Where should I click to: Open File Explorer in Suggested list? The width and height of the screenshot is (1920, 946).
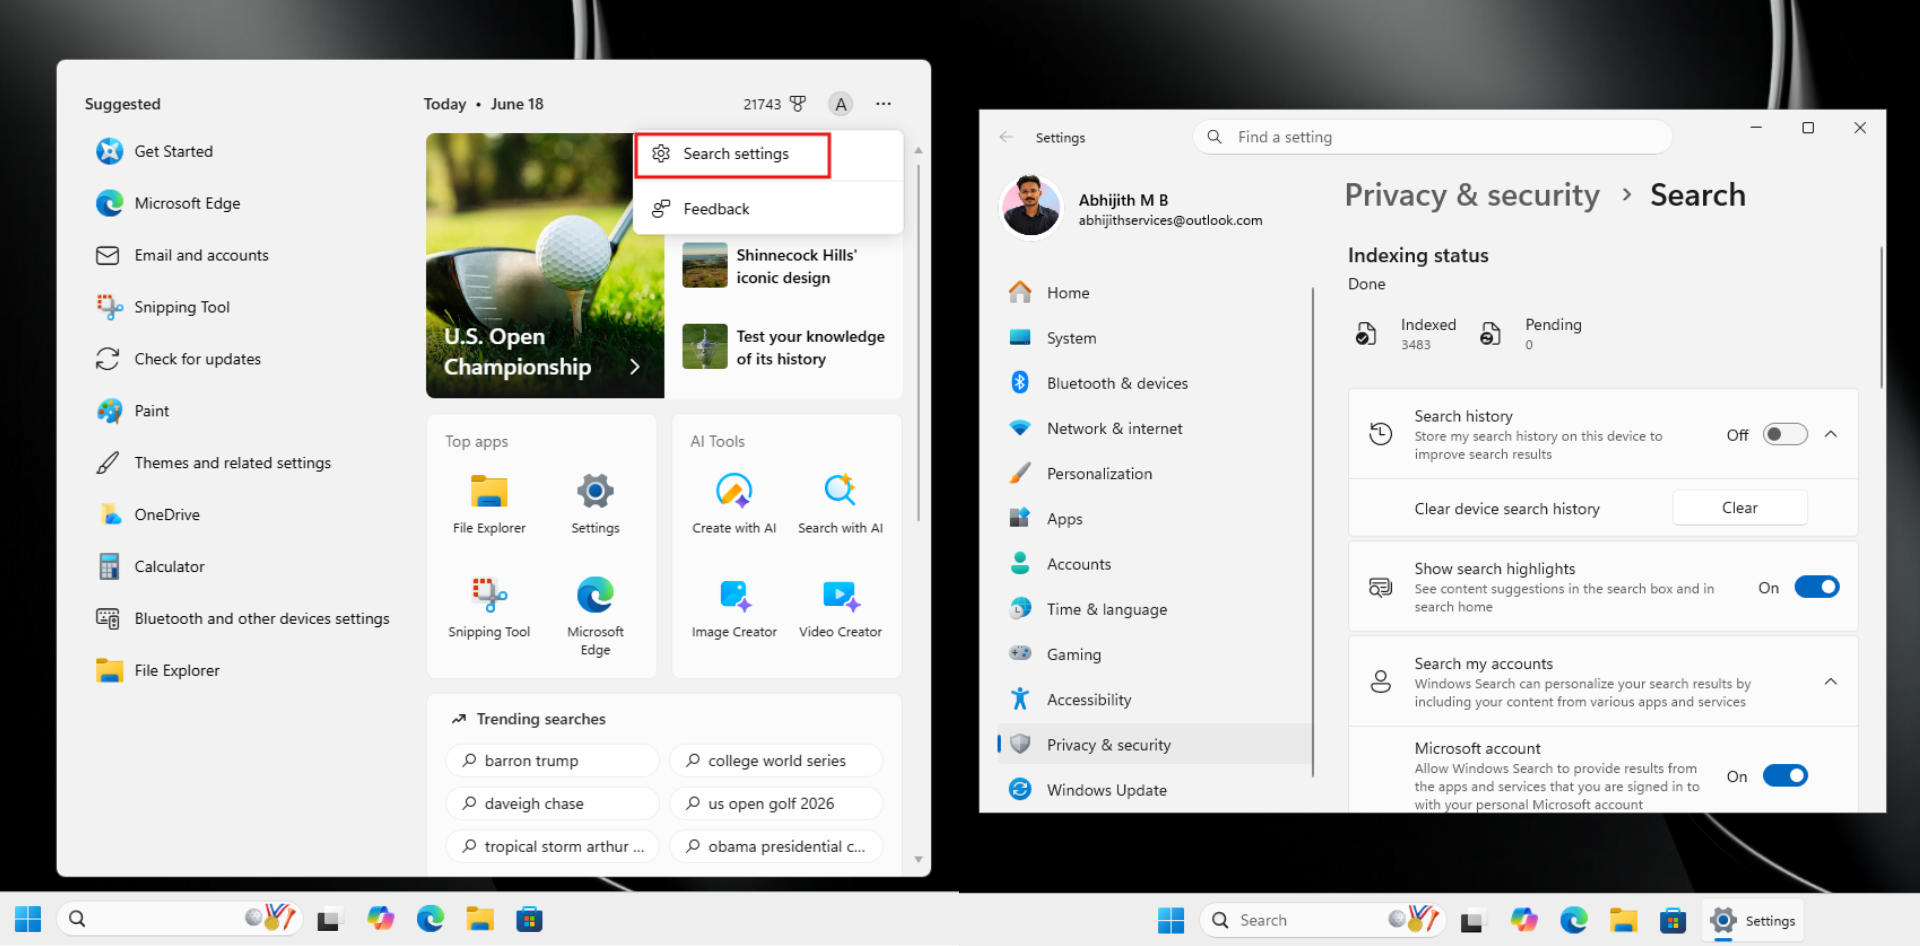point(158,671)
